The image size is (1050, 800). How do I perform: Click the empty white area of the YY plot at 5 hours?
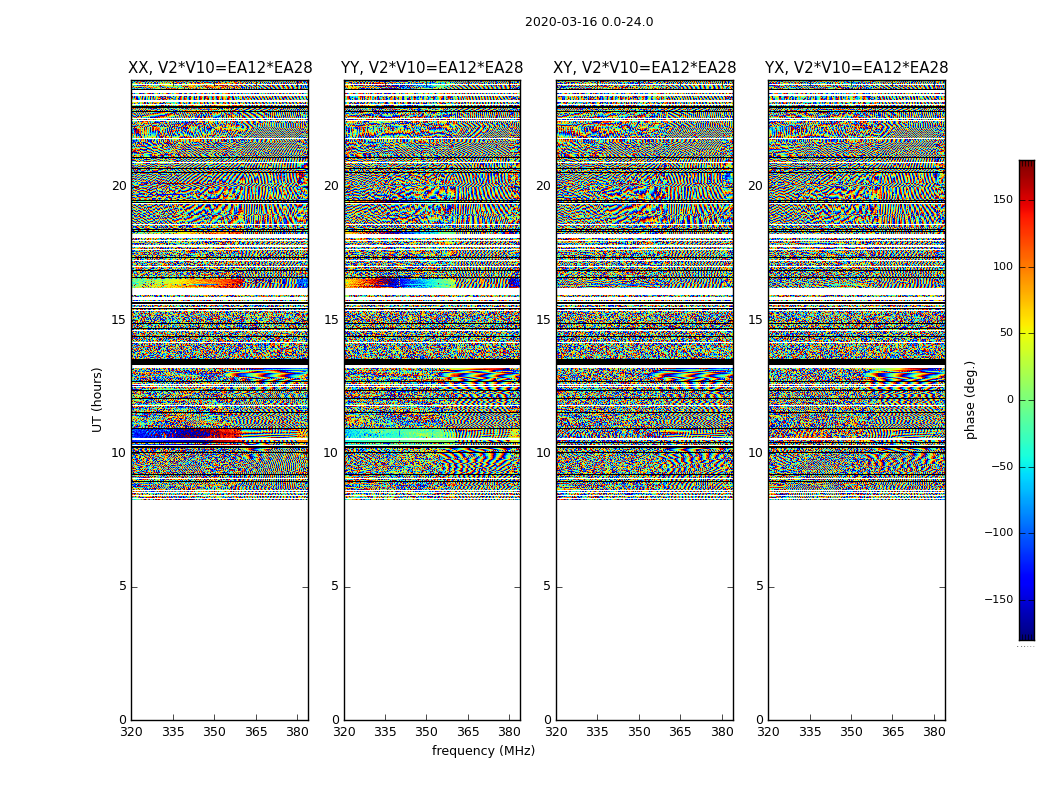[x=432, y=587]
